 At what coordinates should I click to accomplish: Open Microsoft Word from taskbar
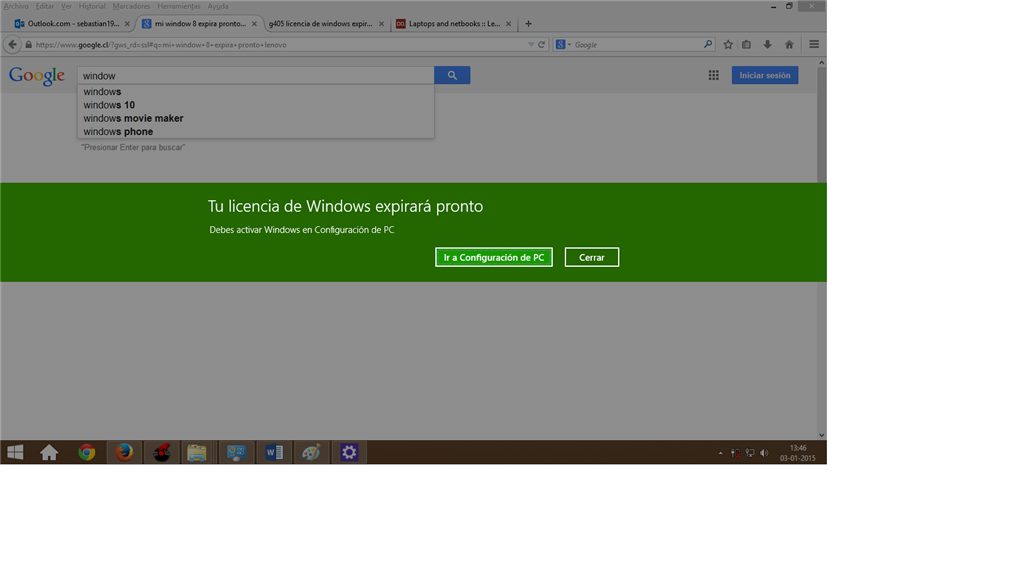[x=274, y=452]
